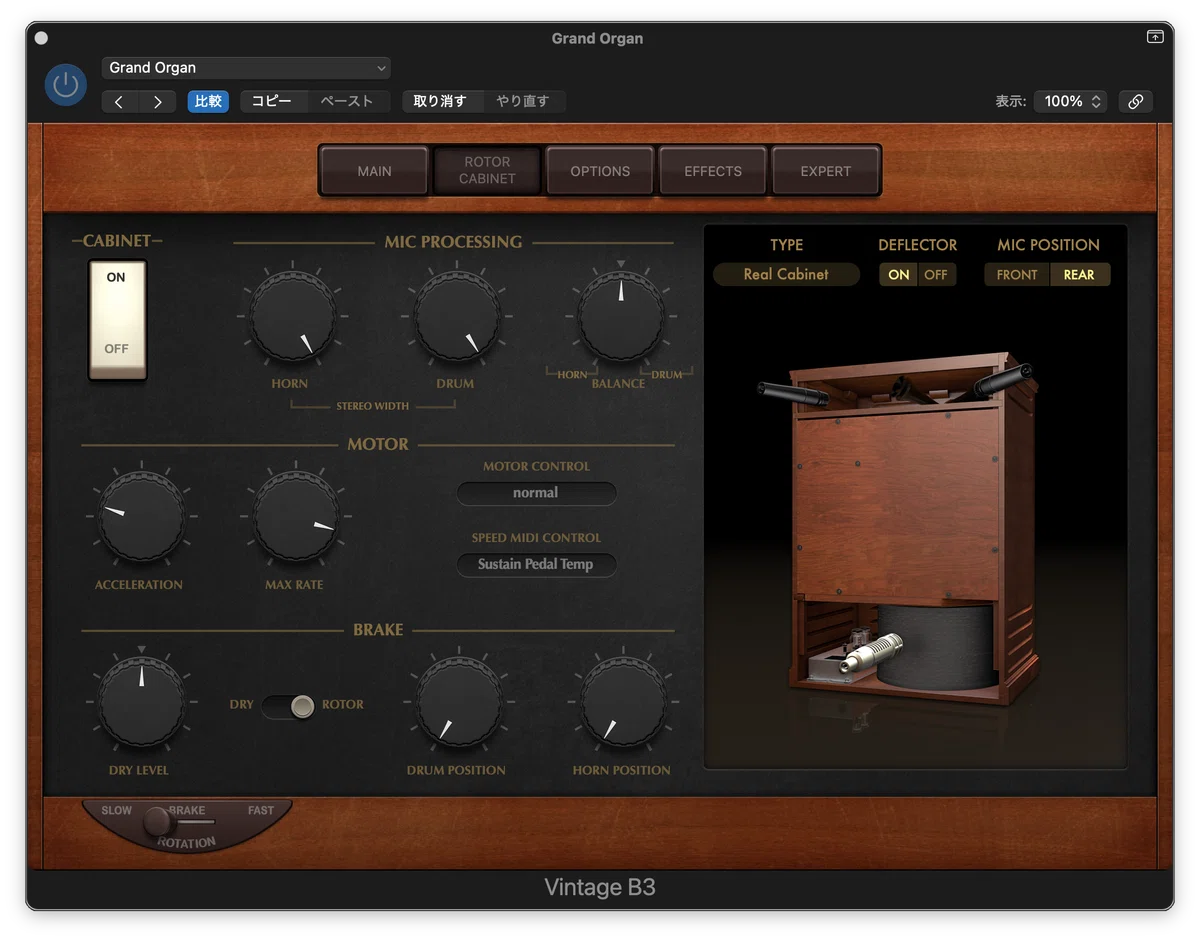
Task: Set rotation to BRAKE
Action: pyautogui.click(x=187, y=810)
